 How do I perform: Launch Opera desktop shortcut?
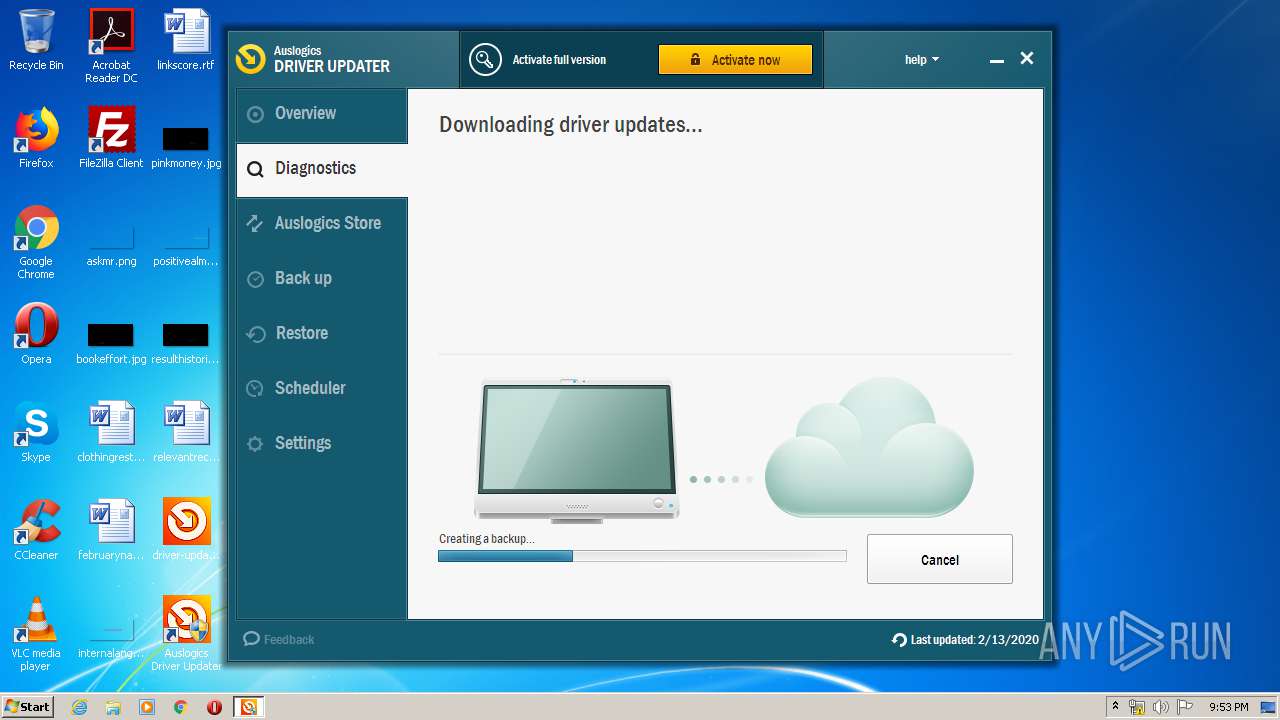pyautogui.click(x=36, y=334)
